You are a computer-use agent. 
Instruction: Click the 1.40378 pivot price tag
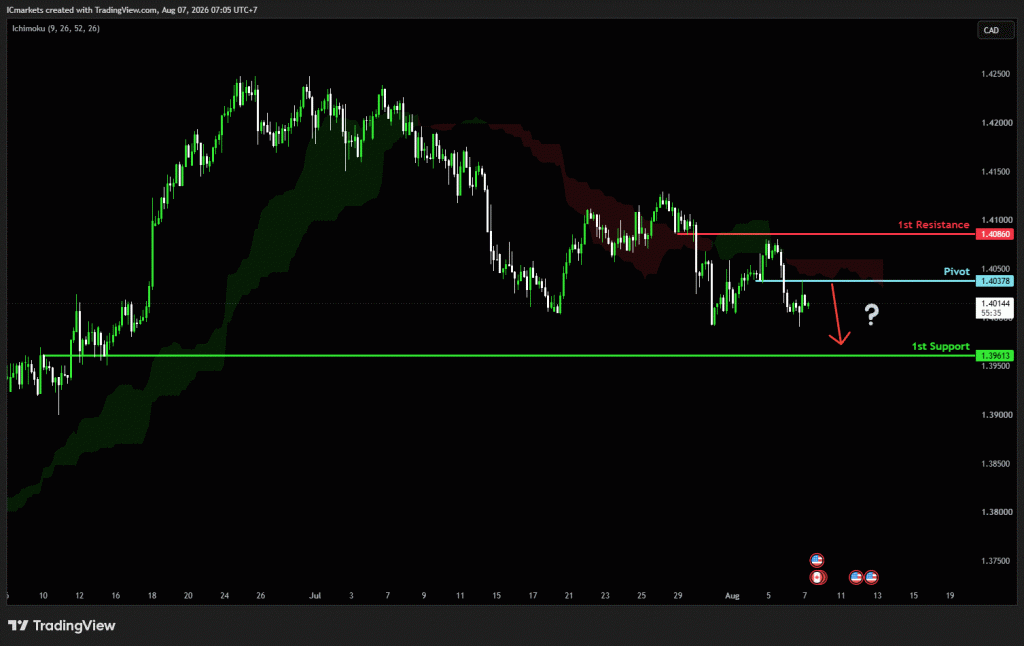pyautogui.click(x=995, y=281)
